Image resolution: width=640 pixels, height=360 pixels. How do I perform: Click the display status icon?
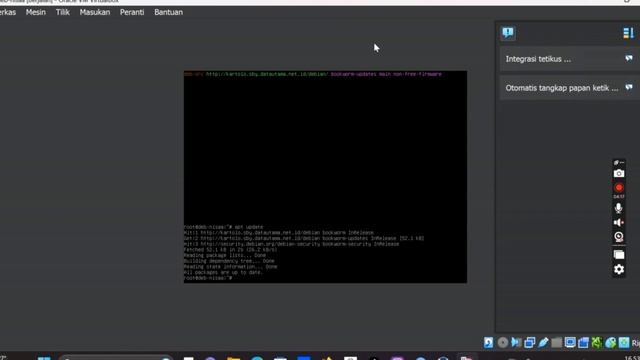[570, 343]
